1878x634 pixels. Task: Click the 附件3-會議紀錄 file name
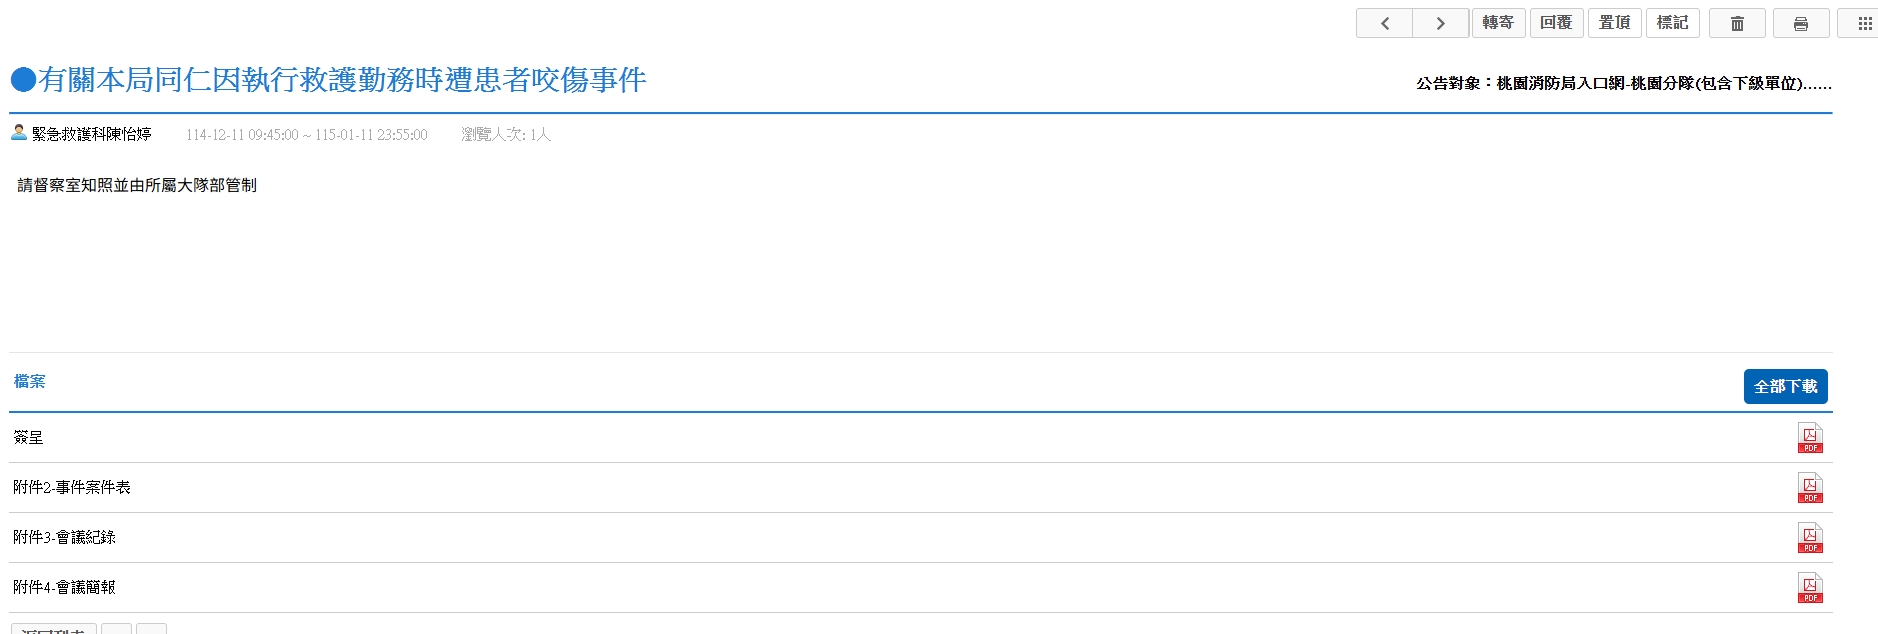(x=65, y=538)
